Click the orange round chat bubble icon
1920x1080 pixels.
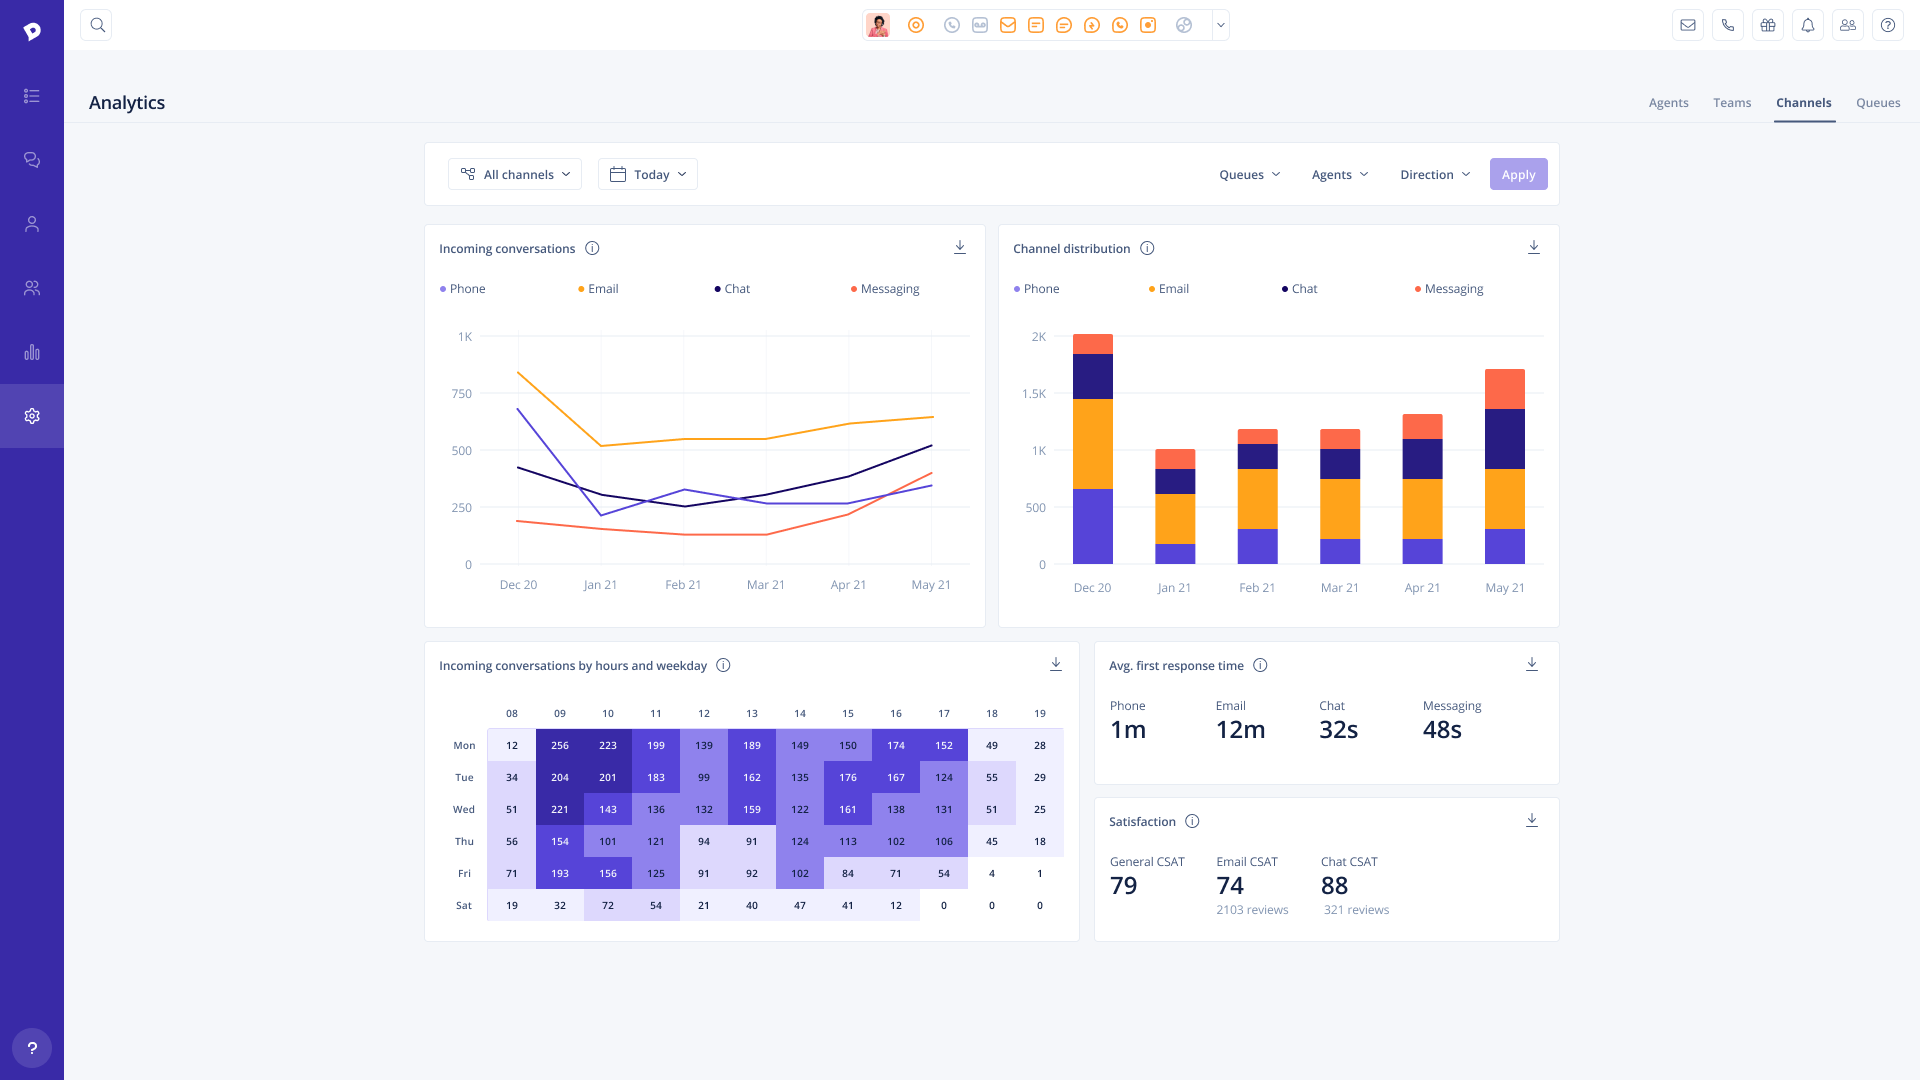[1064, 25]
